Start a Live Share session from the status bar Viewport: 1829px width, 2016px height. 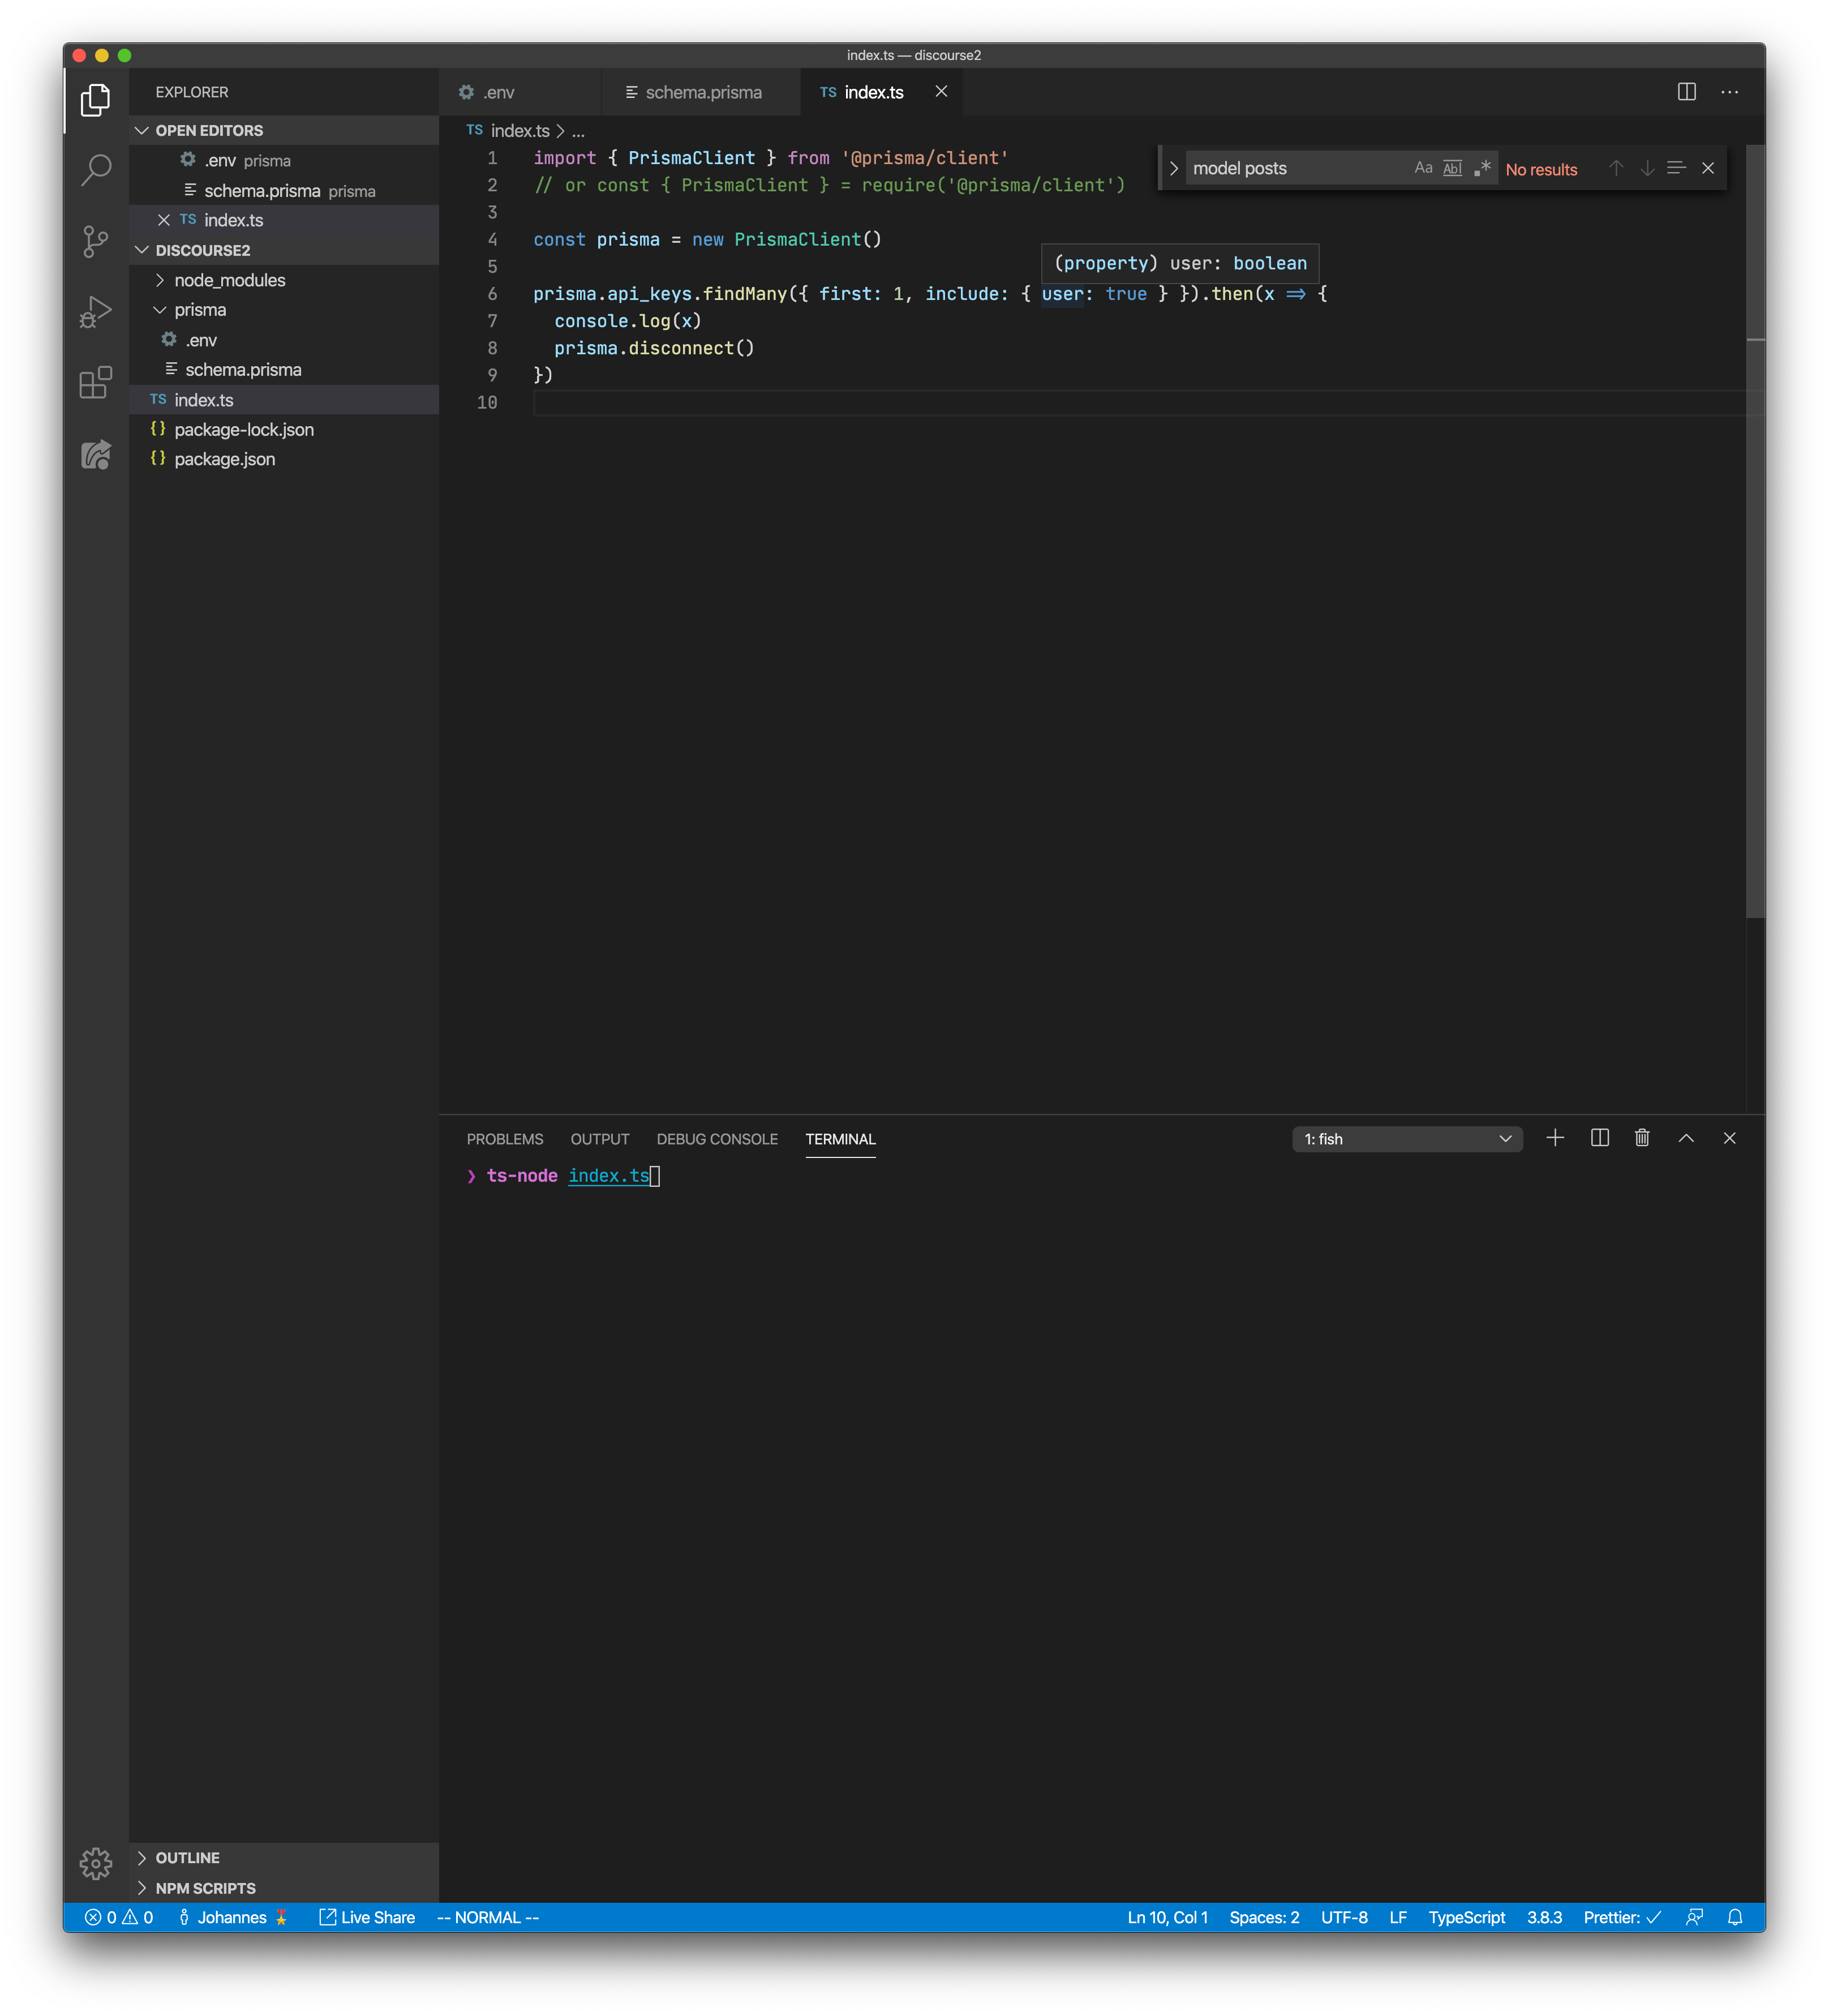coord(366,1917)
